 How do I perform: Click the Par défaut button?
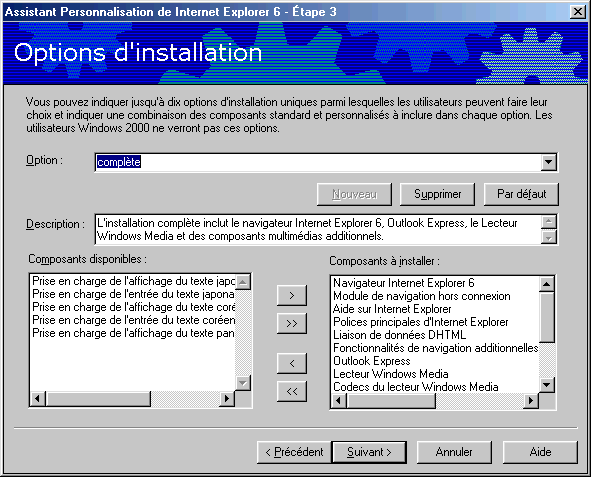pos(521,194)
